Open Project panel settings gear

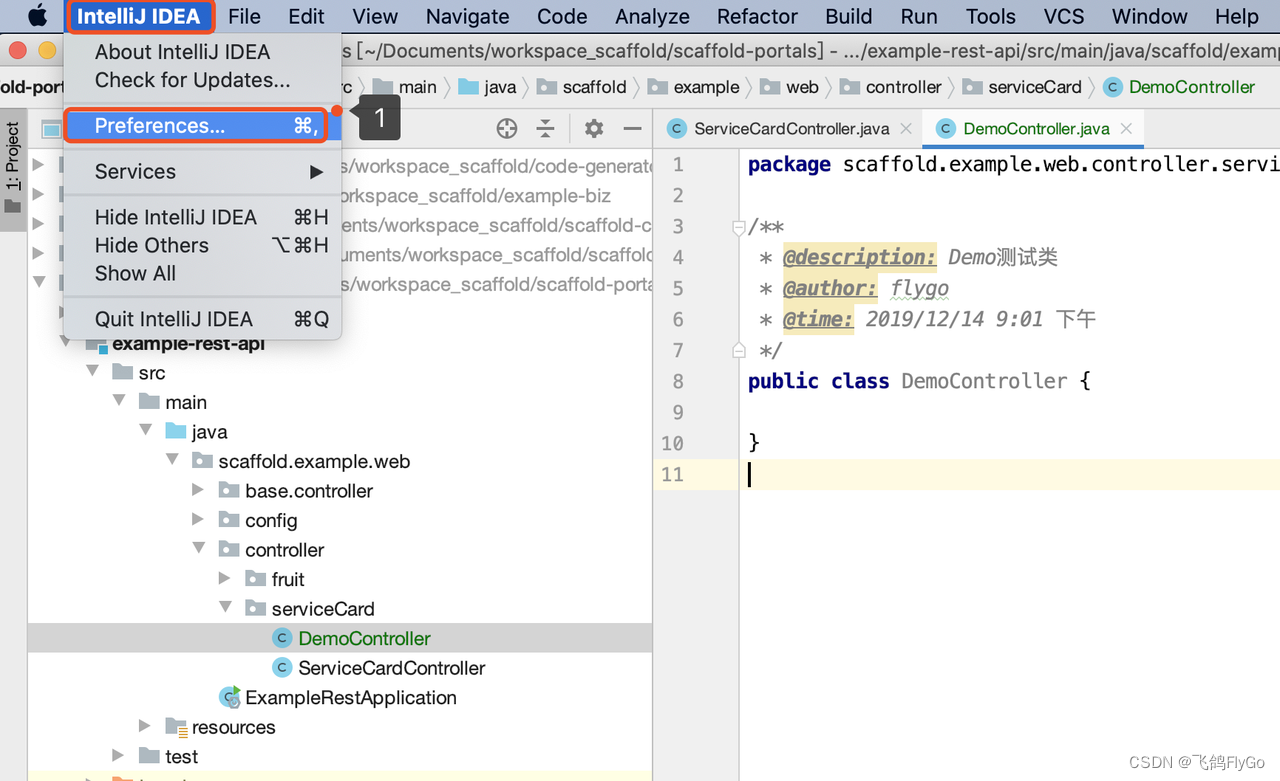594,128
